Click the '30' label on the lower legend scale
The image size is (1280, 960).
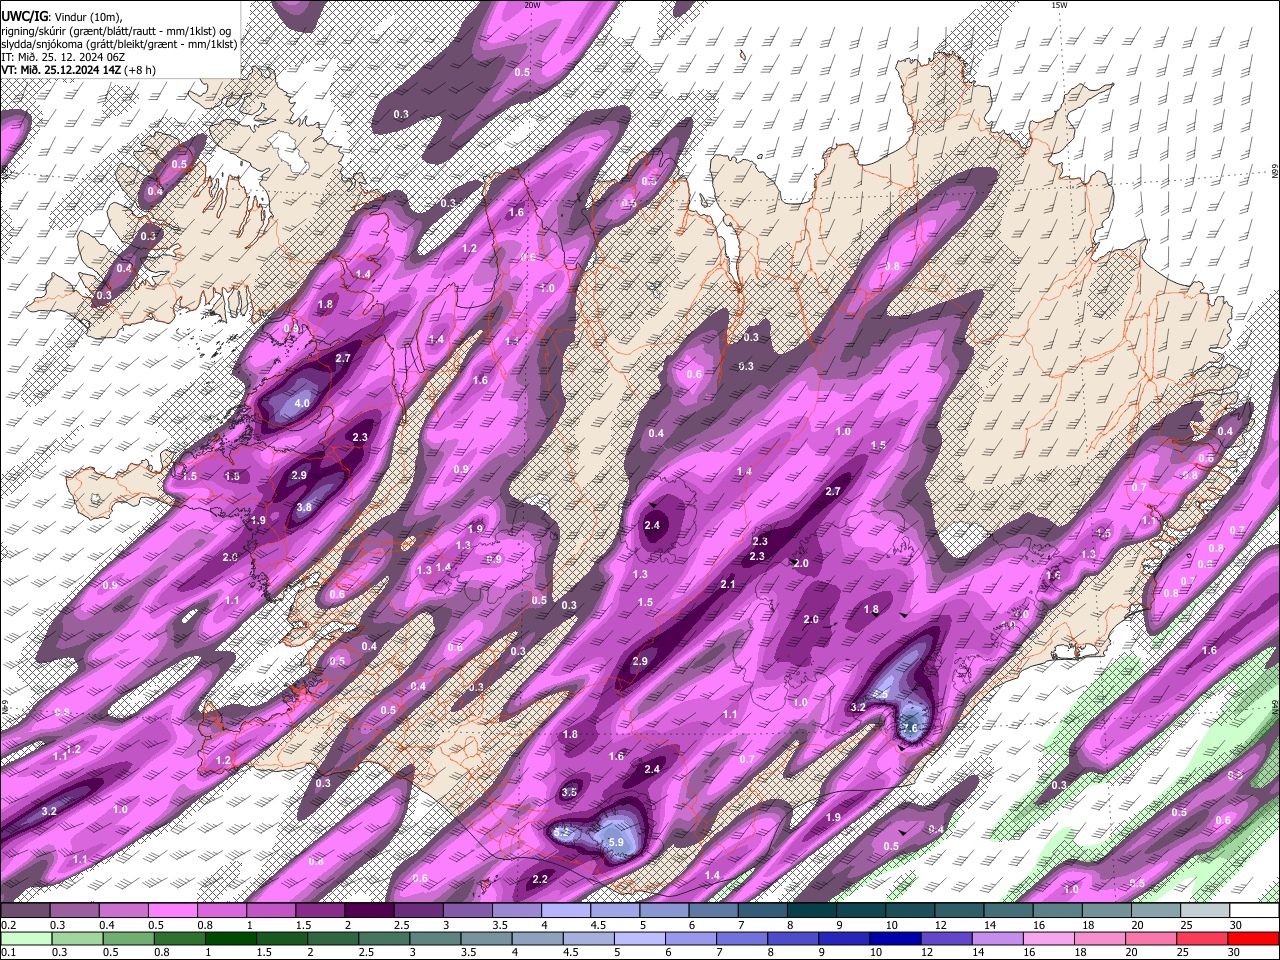point(1236,953)
